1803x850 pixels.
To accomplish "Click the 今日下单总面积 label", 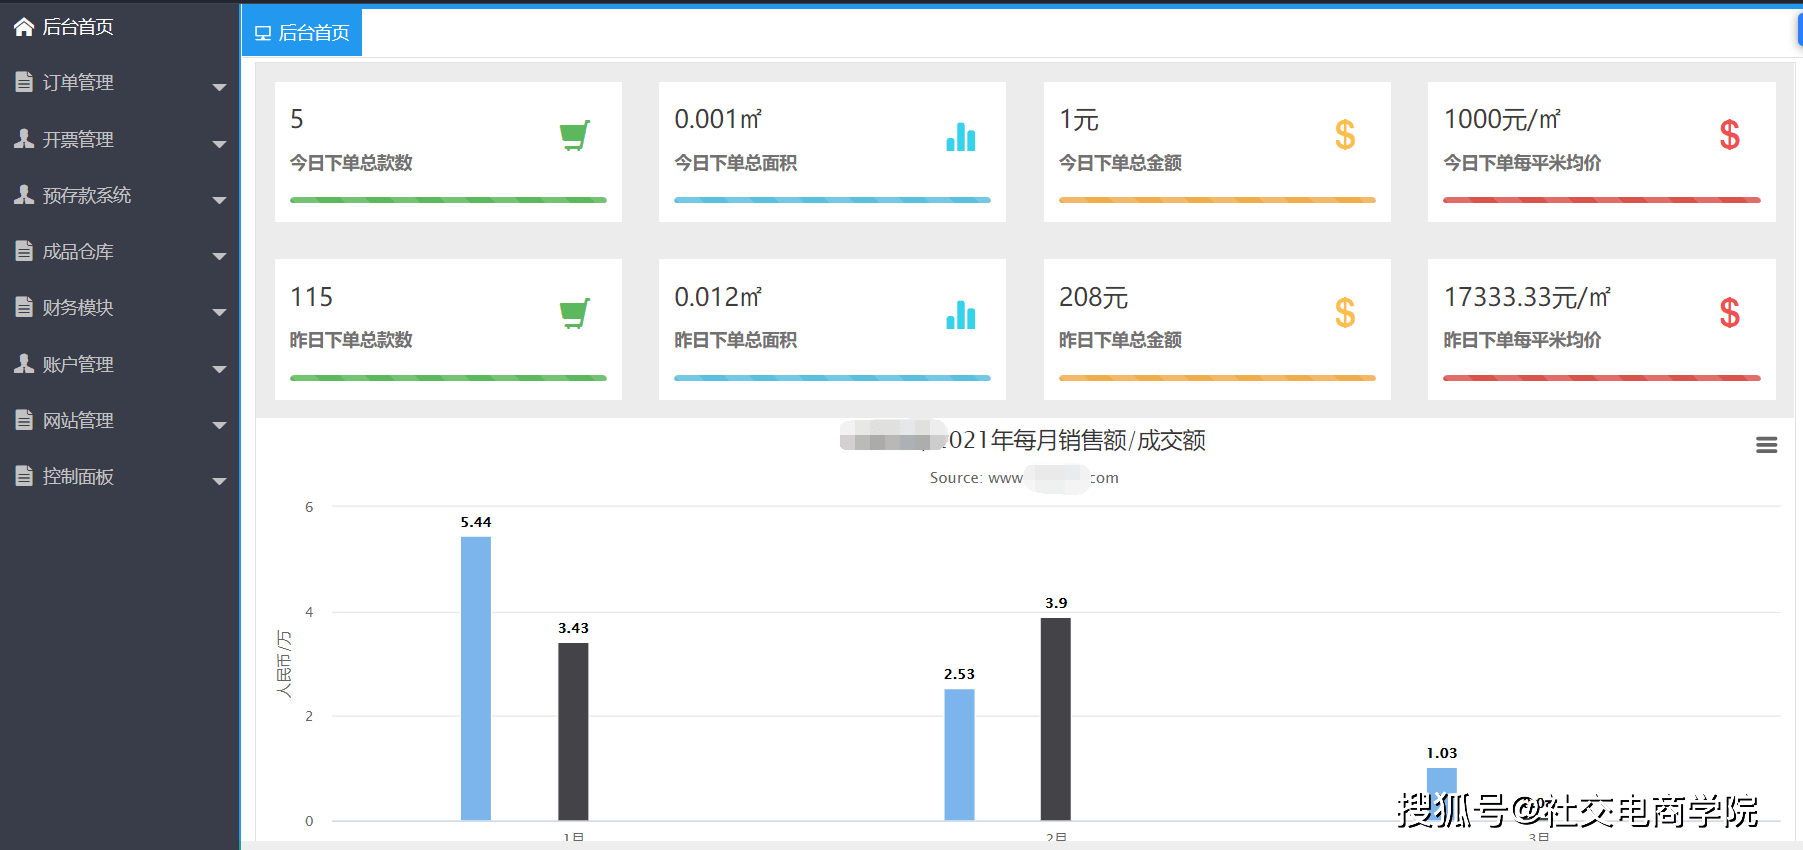I will tap(735, 163).
